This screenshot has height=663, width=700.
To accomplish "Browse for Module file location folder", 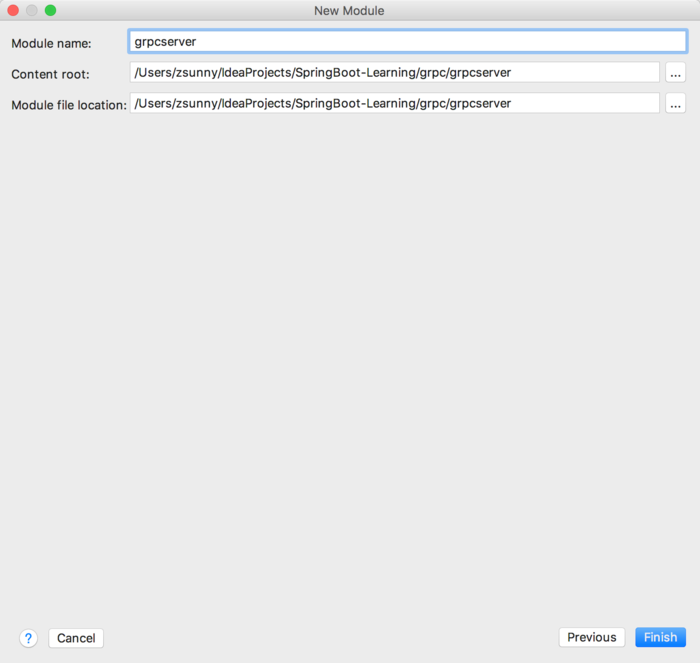I will [675, 103].
